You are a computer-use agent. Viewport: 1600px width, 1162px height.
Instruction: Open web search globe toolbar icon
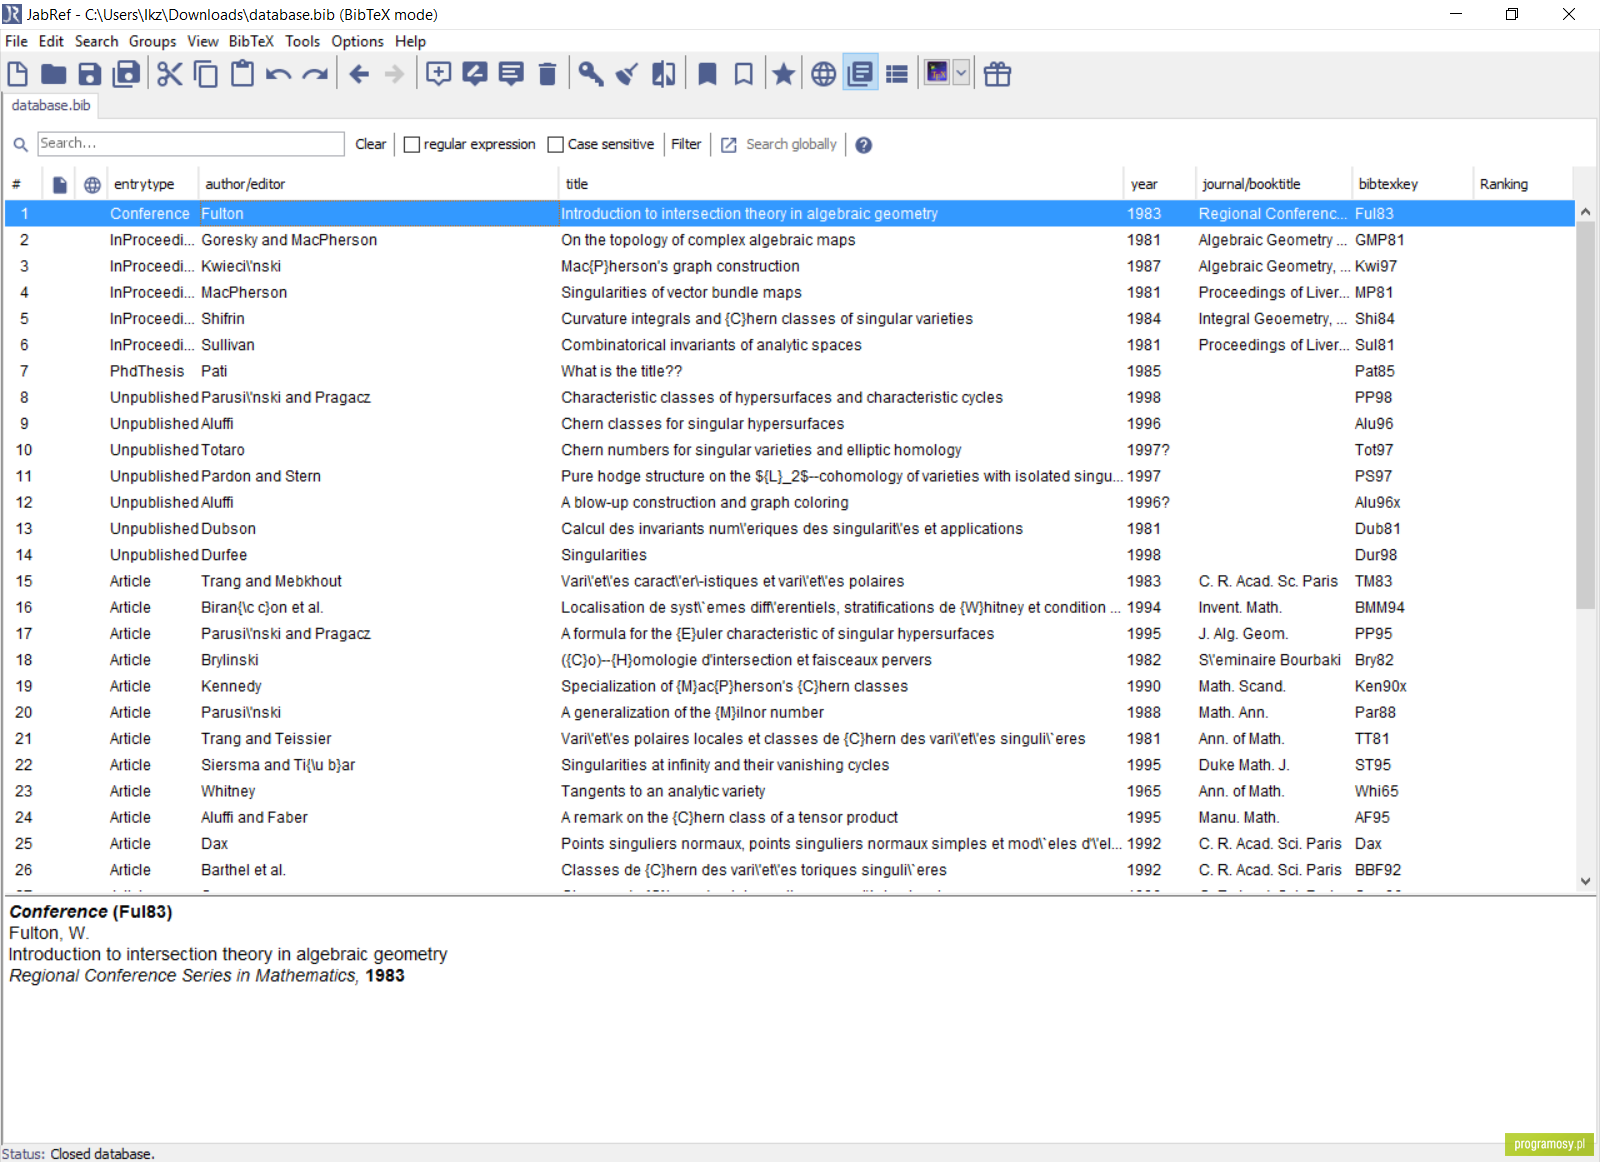[824, 74]
